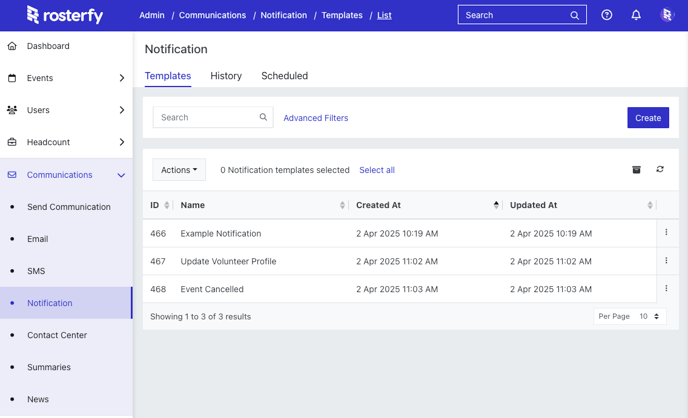
Task: Expand the Events sidebar menu
Action: (x=122, y=78)
